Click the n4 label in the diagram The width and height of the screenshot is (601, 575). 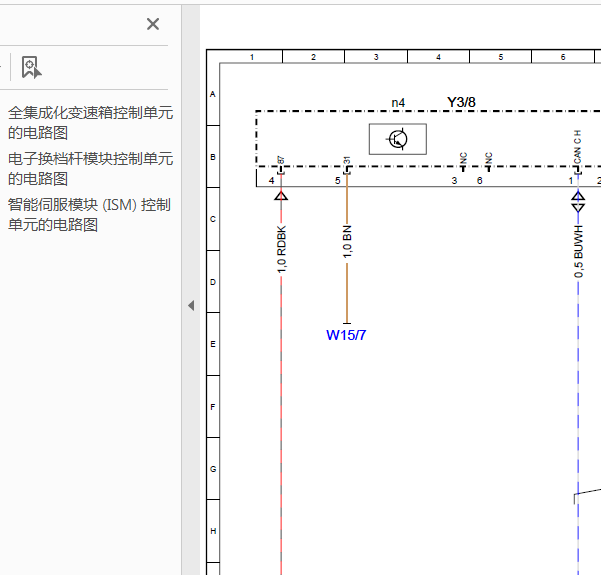tap(398, 103)
